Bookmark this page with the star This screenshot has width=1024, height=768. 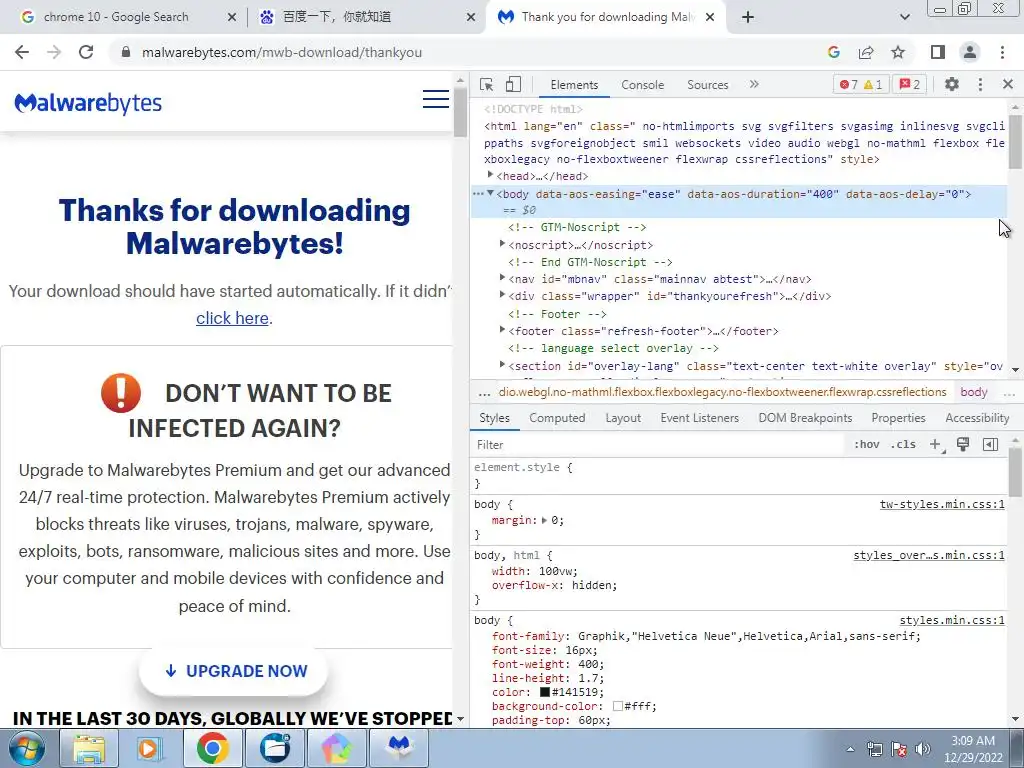click(898, 52)
